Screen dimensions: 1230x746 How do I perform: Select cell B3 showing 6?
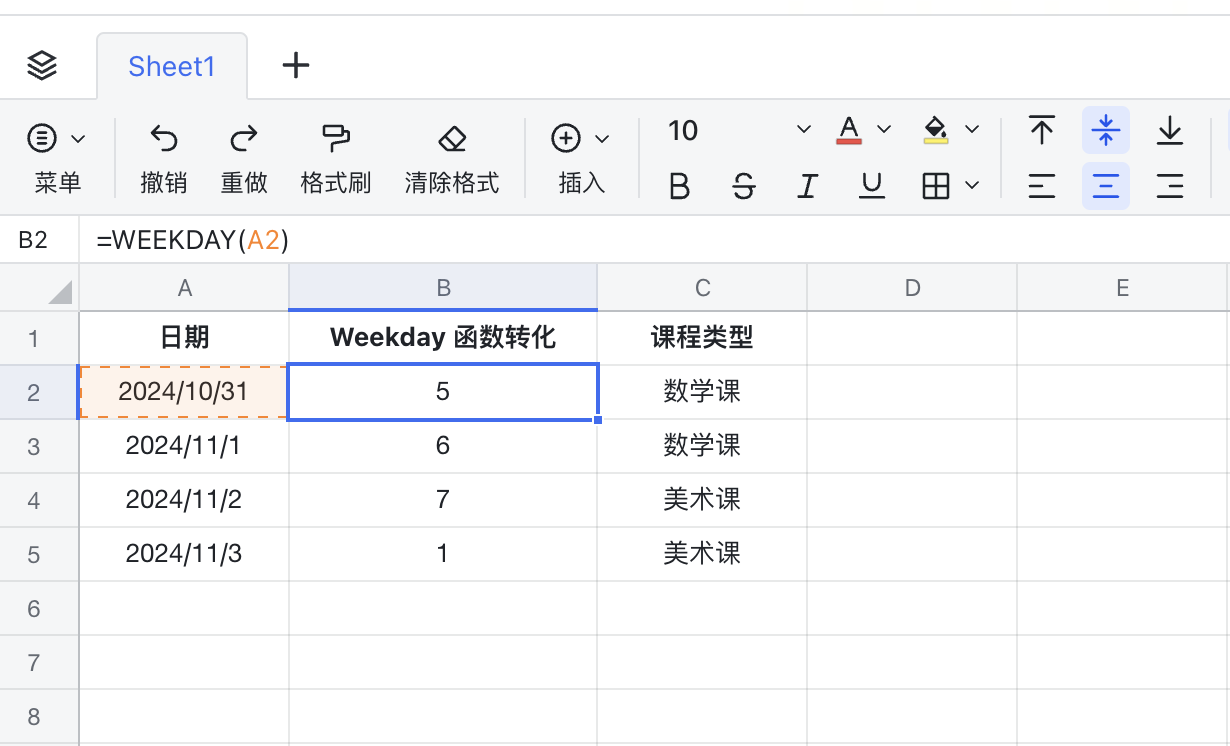point(443,446)
